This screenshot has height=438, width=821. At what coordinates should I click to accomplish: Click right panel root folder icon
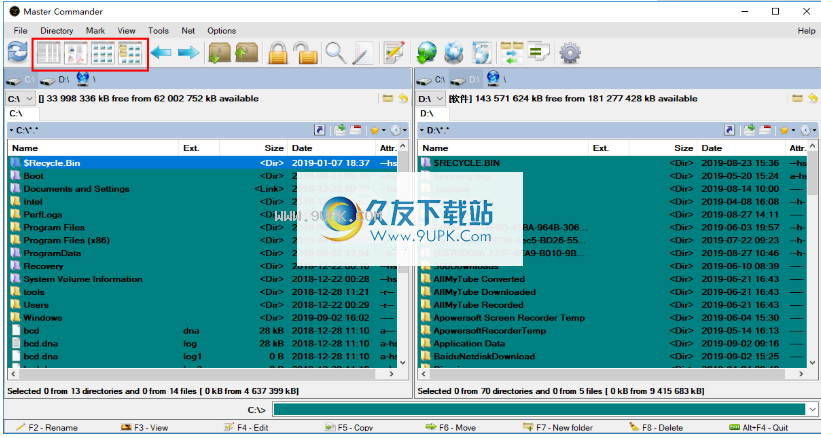point(797,98)
